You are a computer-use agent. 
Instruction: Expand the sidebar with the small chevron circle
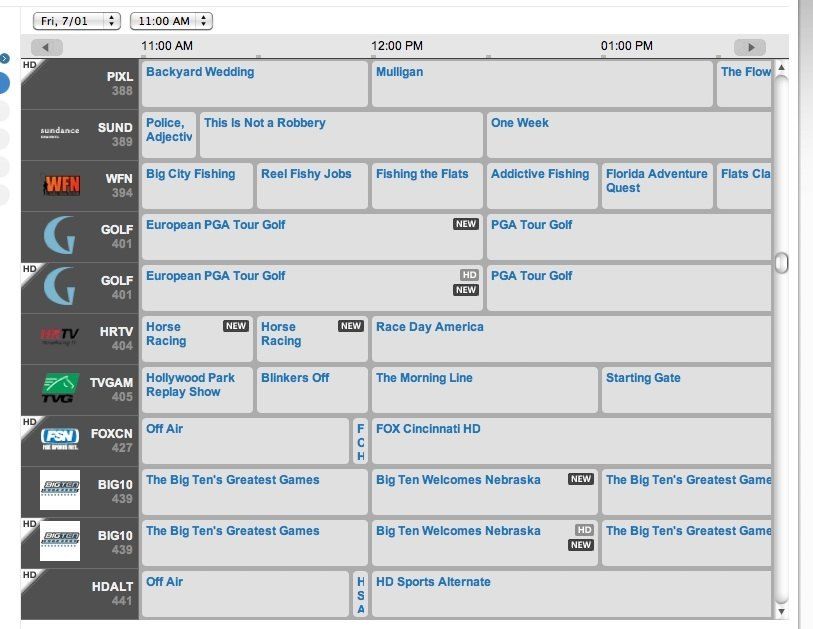point(5,58)
